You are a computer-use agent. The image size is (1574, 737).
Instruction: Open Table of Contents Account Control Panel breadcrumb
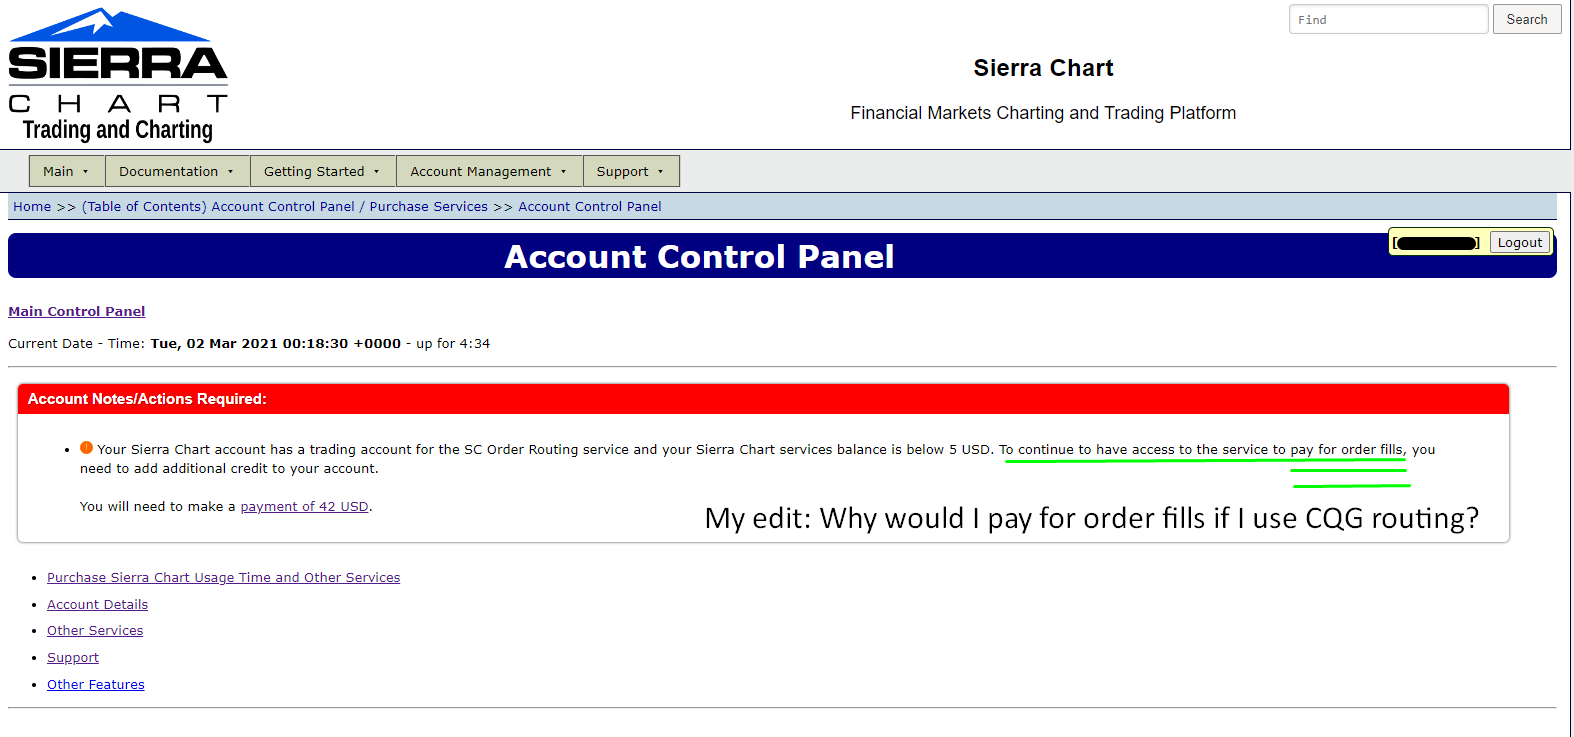218,206
